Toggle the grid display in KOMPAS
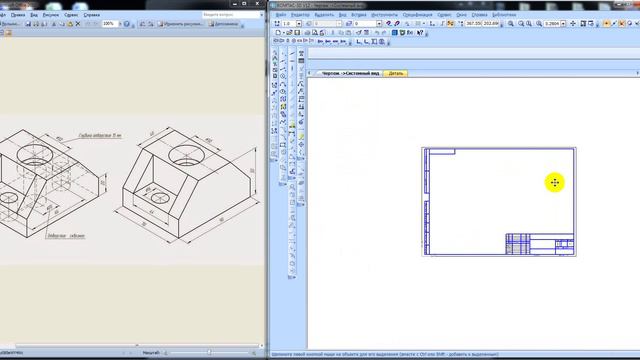Screen dimensions: 640x360 tap(418, 24)
